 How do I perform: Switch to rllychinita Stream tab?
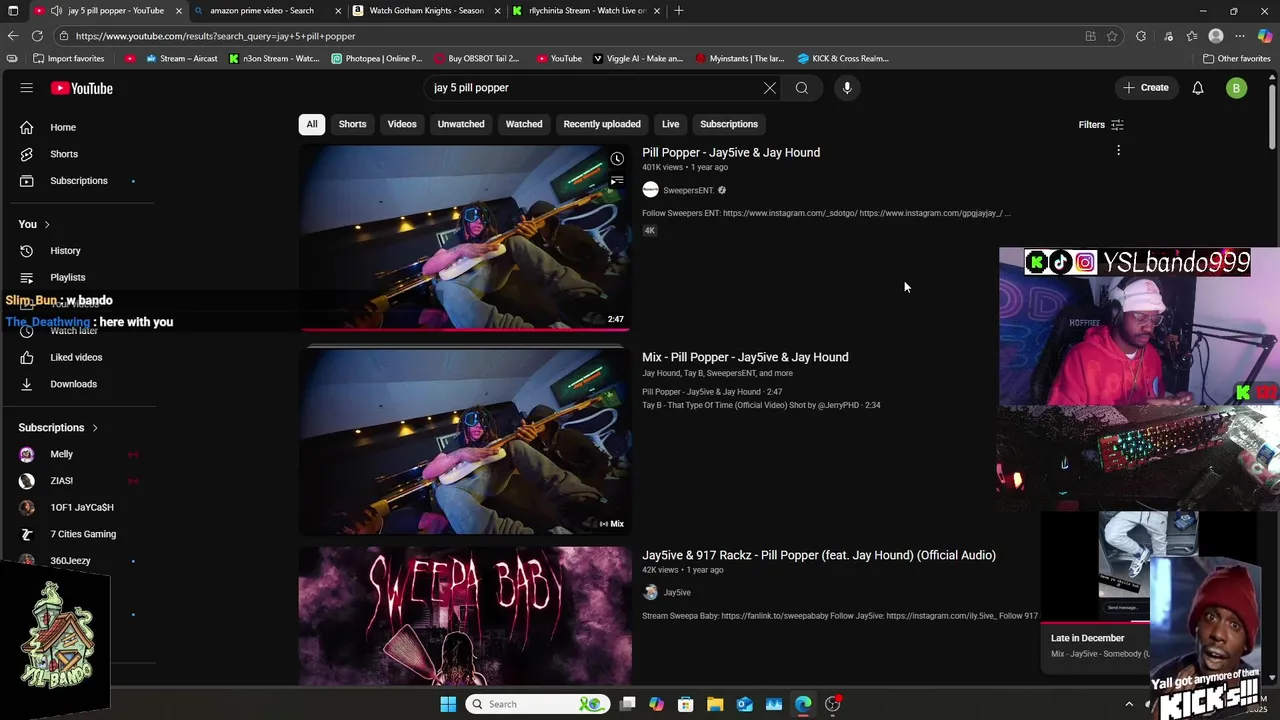point(587,11)
